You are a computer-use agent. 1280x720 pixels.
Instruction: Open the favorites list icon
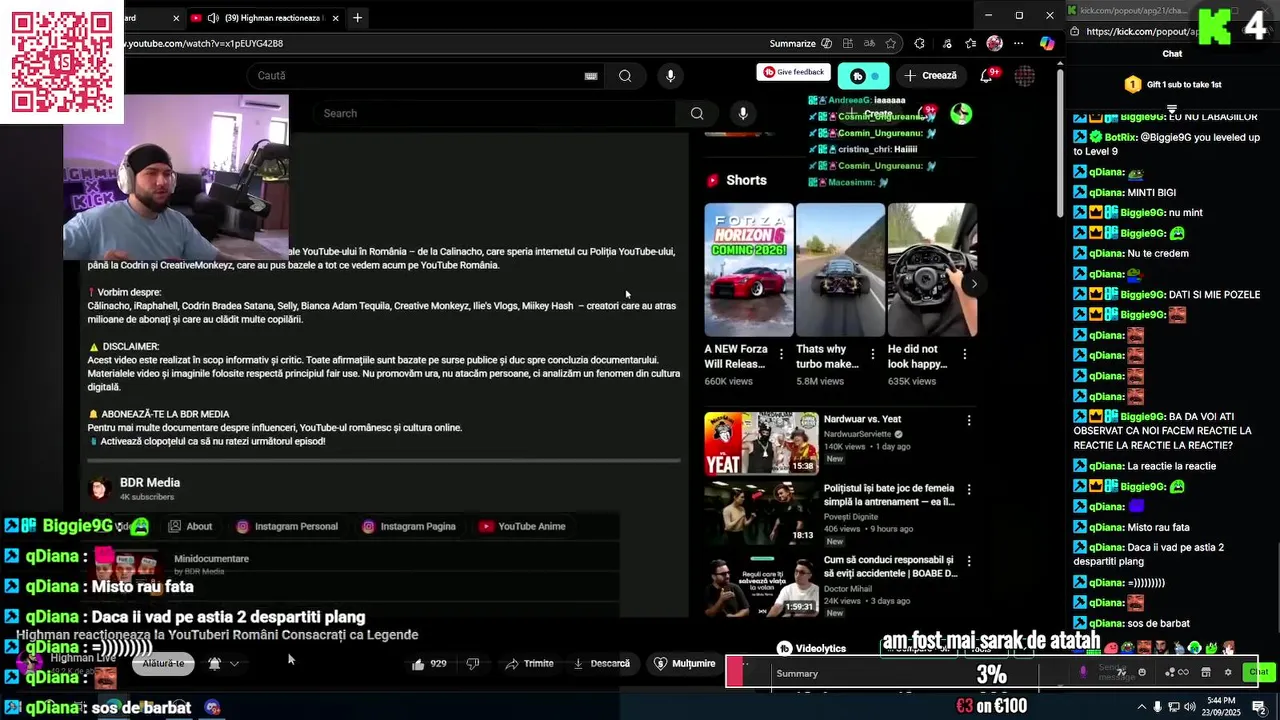click(970, 44)
